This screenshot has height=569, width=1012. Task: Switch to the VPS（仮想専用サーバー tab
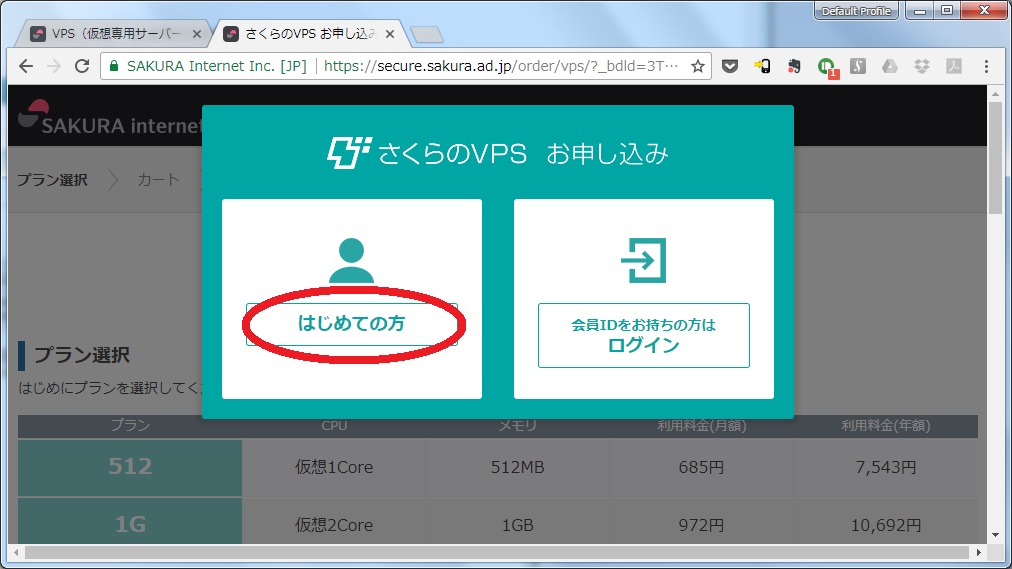click(116, 34)
